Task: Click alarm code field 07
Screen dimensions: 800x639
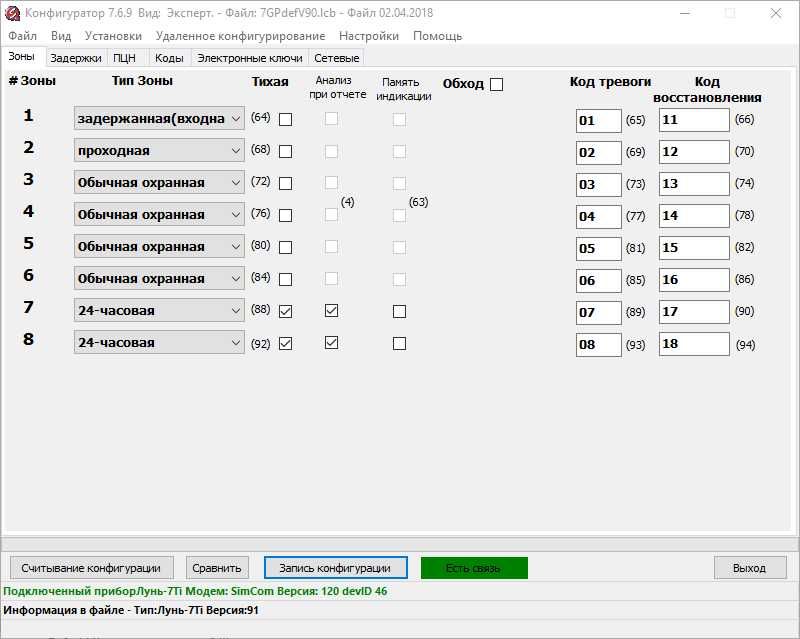Action: tap(598, 312)
